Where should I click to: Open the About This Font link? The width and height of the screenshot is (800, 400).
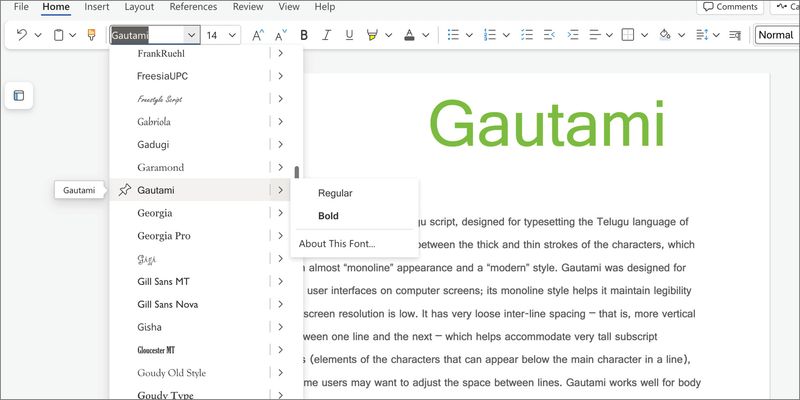tap(337, 244)
